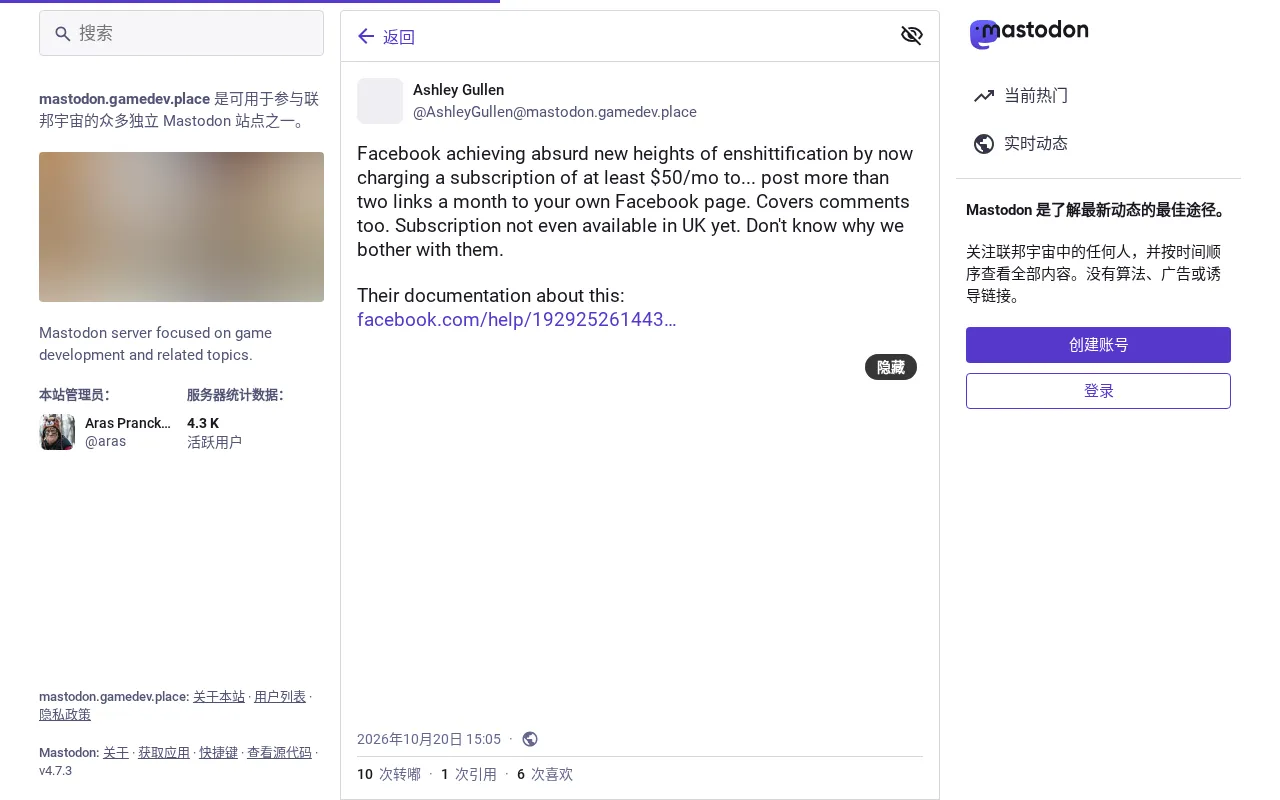Open 查看源代码 link
Screen dimensions: 1280x800
click(x=279, y=753)
